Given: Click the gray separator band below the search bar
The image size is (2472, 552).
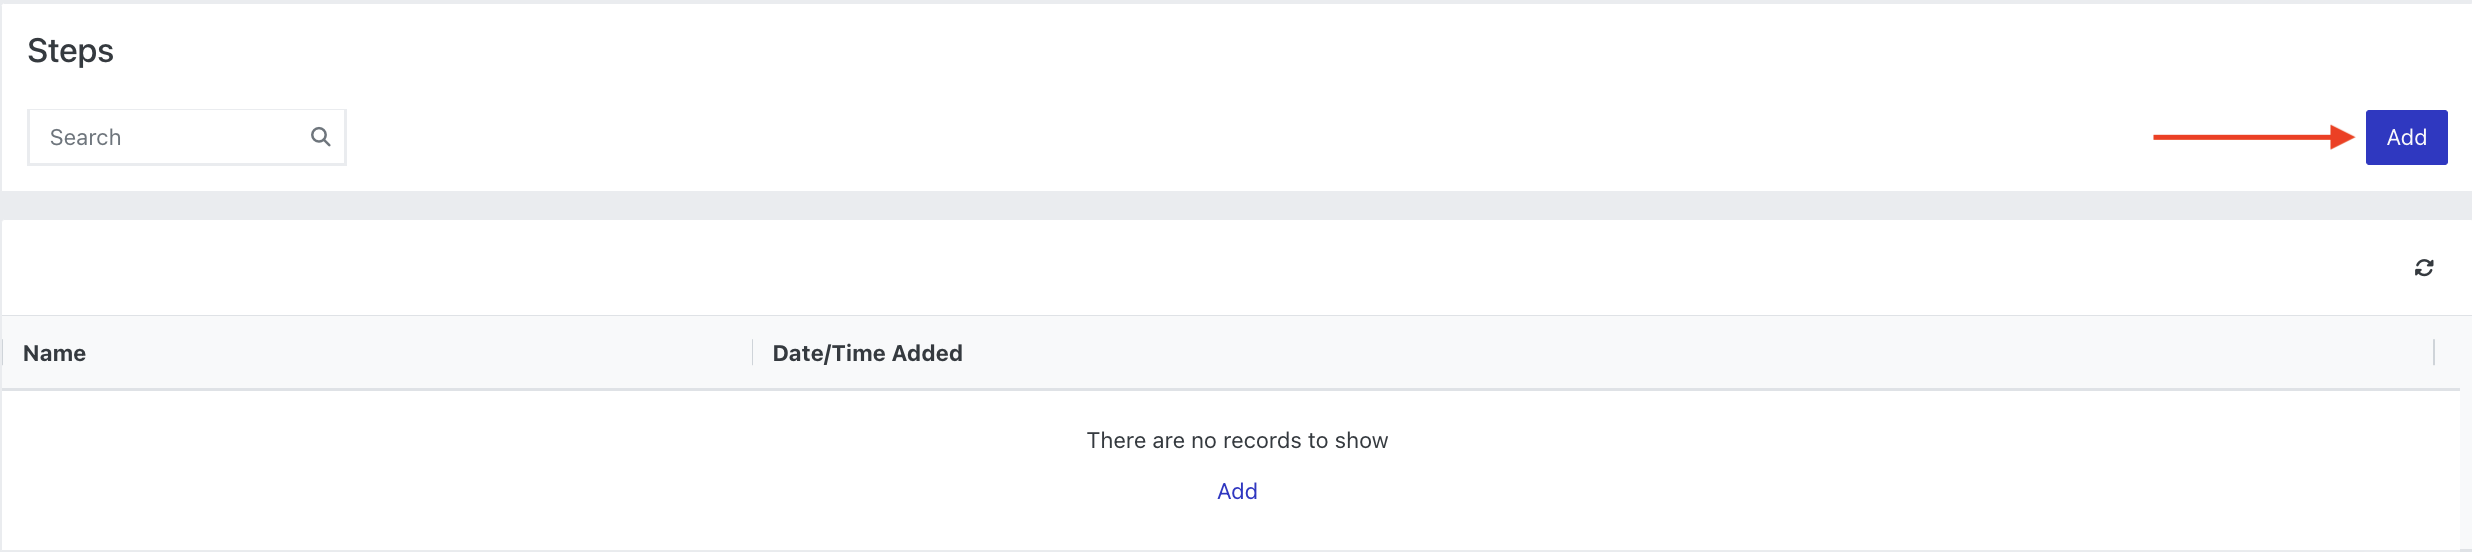Looking at the screenshot, I should (x=1236, y=205).
